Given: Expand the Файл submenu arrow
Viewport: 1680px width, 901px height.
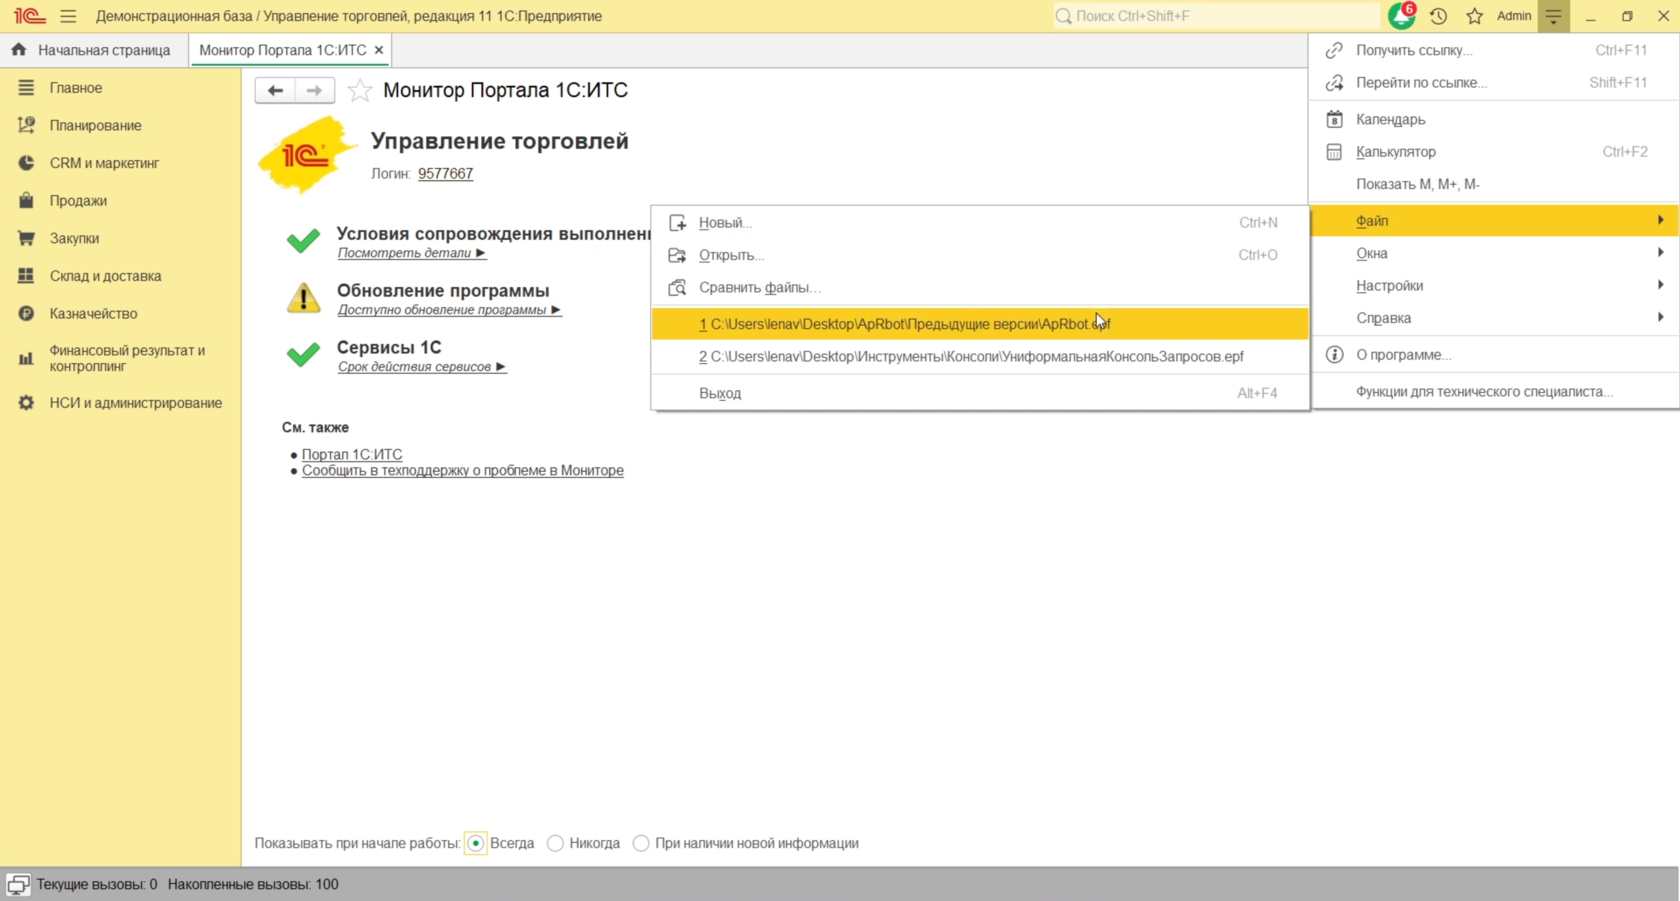Looking at the screenshot, I should coord(1661,220).
